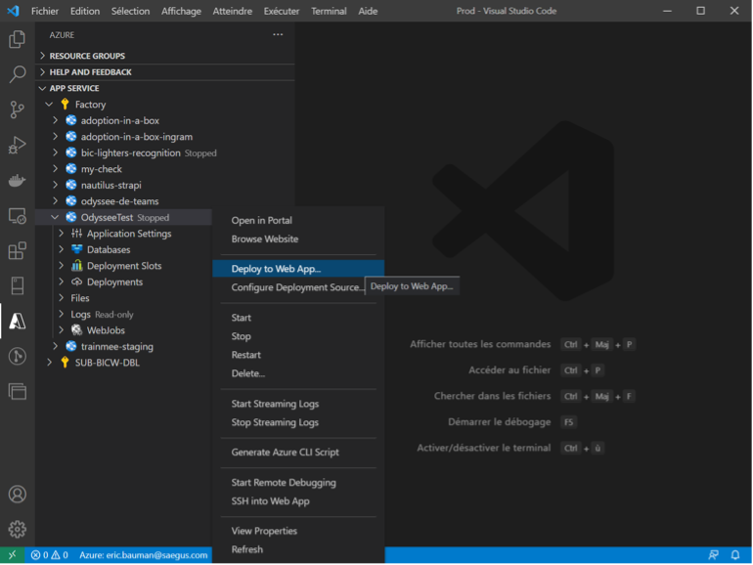This screenshot has width=753, height=565.
Task: Select the Azure view icon
Action: click(x=17, y=321)
